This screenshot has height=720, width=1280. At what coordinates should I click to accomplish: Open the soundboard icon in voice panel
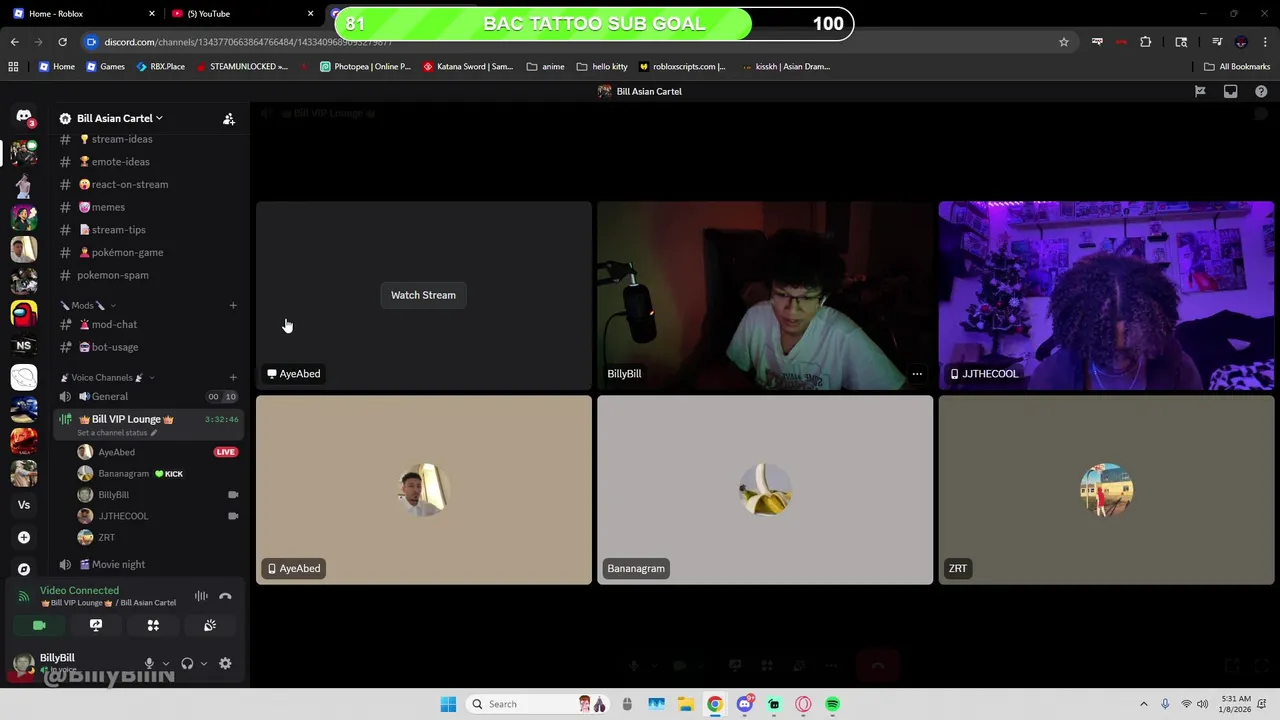click(210, 625)
